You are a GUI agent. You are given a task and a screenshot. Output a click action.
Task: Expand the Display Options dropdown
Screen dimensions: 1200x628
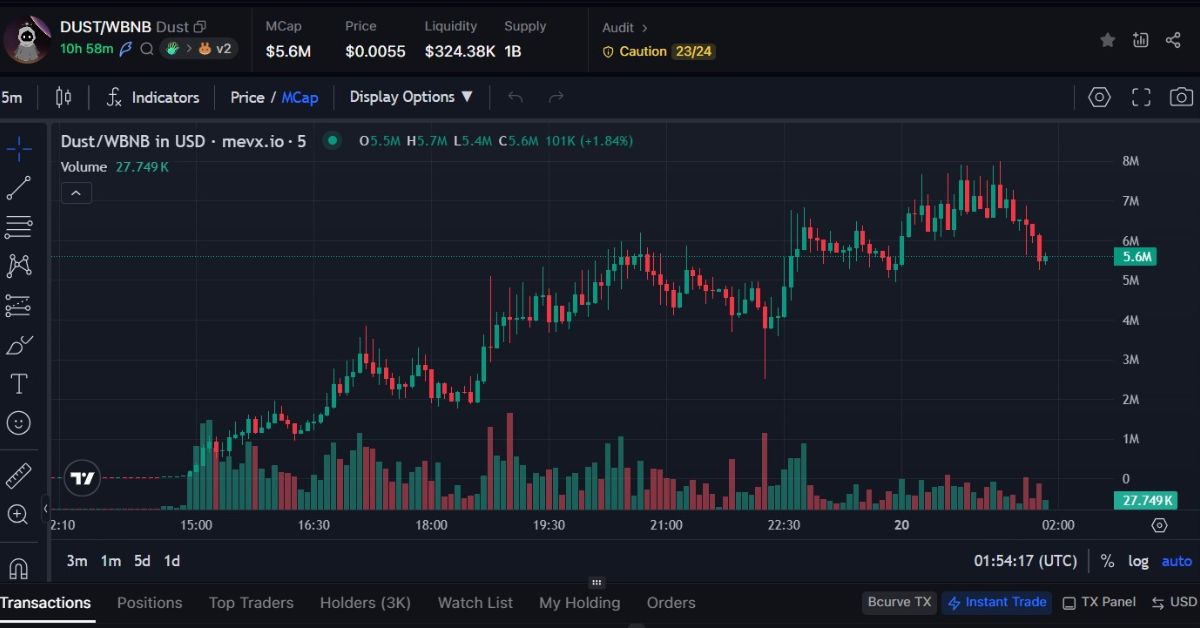[x=411, y=97]
